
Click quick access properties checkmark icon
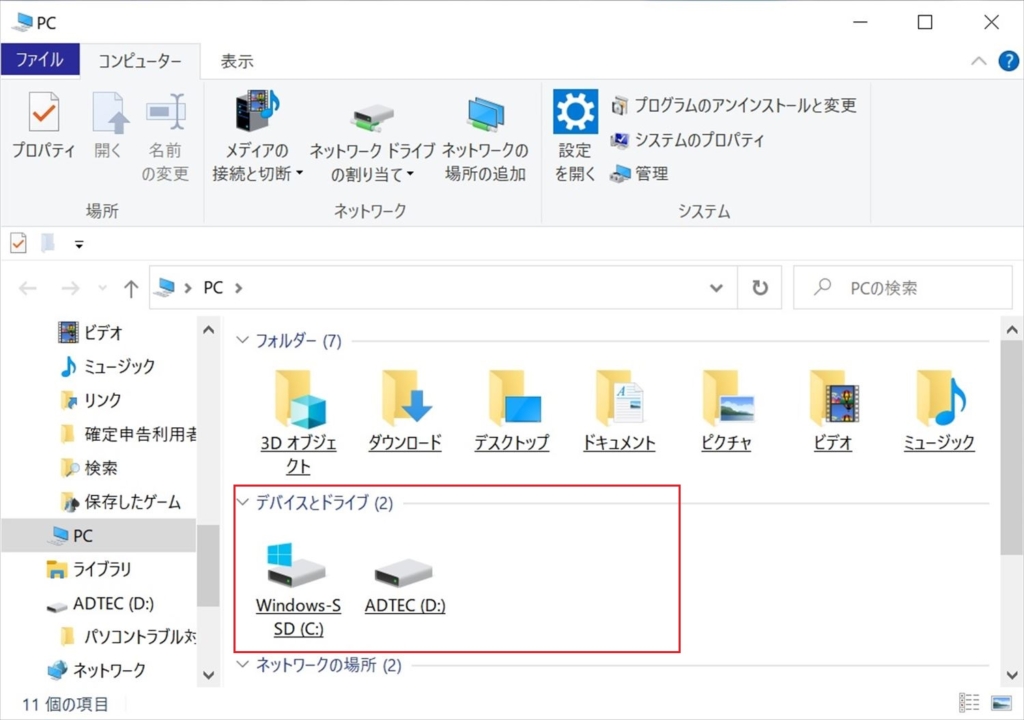18,243
